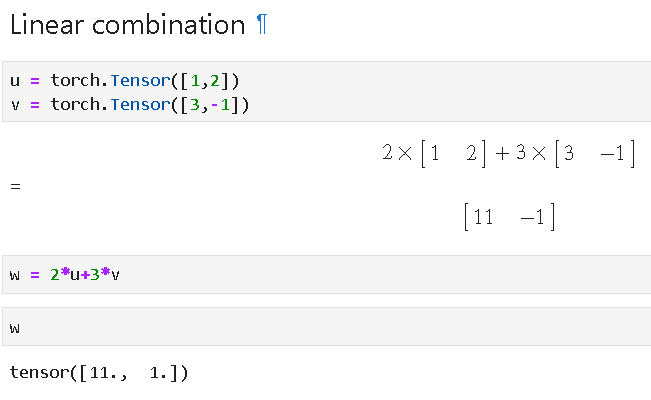Click the 3*v term in the w assignment
The height and width of the screenshot is (400, 651).
pyautogui.click(x=103, y=275)
